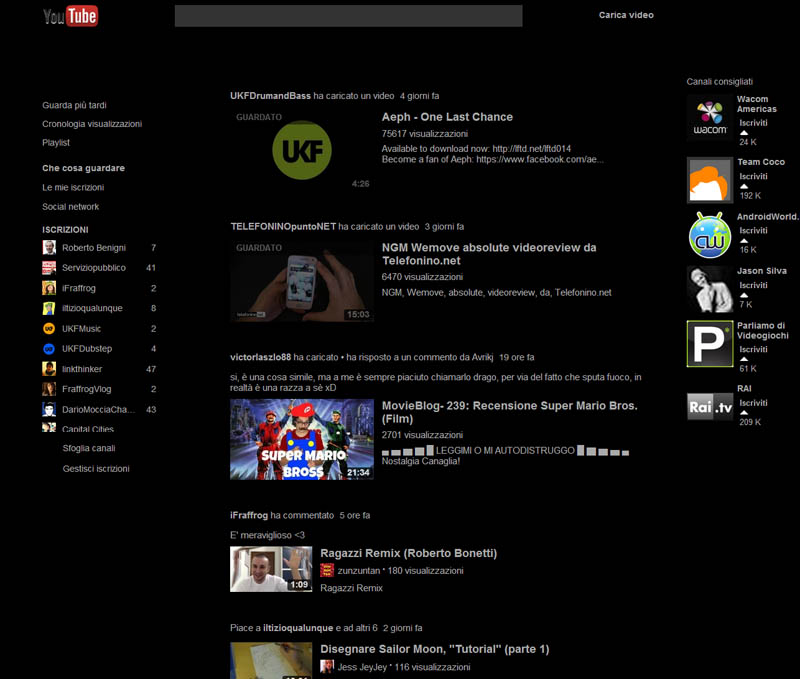
Task: Open Roberto Benigni subscription
Action: [x=94, y=248]
